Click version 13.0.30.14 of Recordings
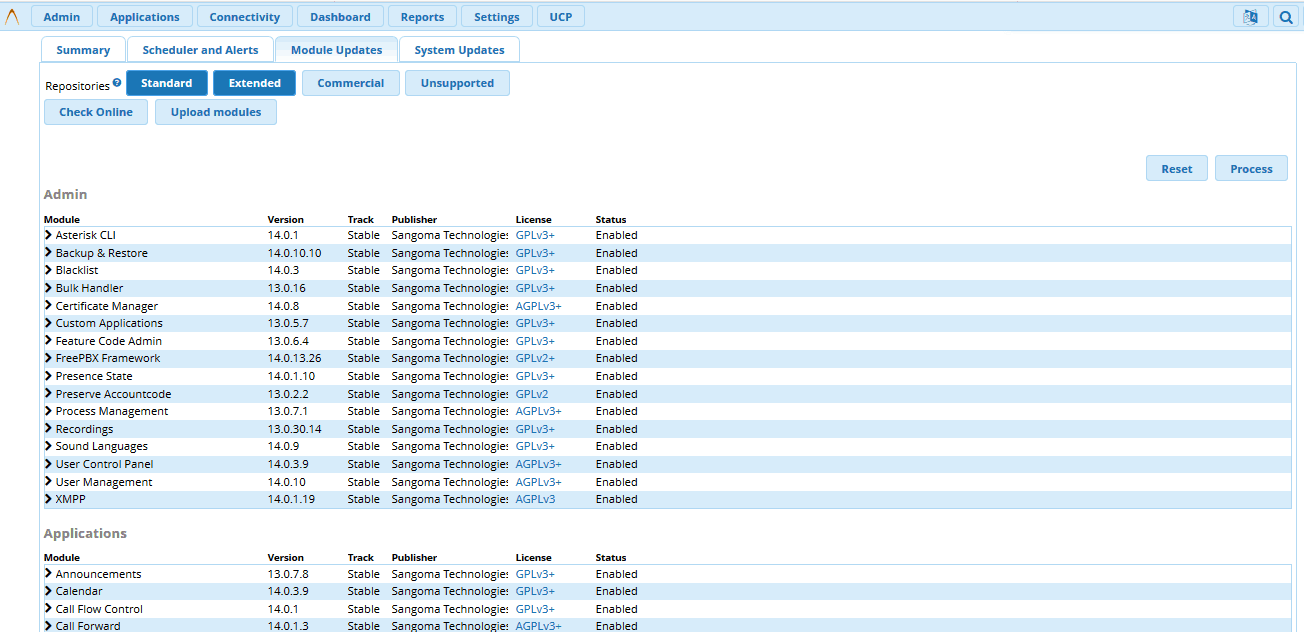This screenshot has width=1304, height=632. pyautogui.click(x=295, y=429)
